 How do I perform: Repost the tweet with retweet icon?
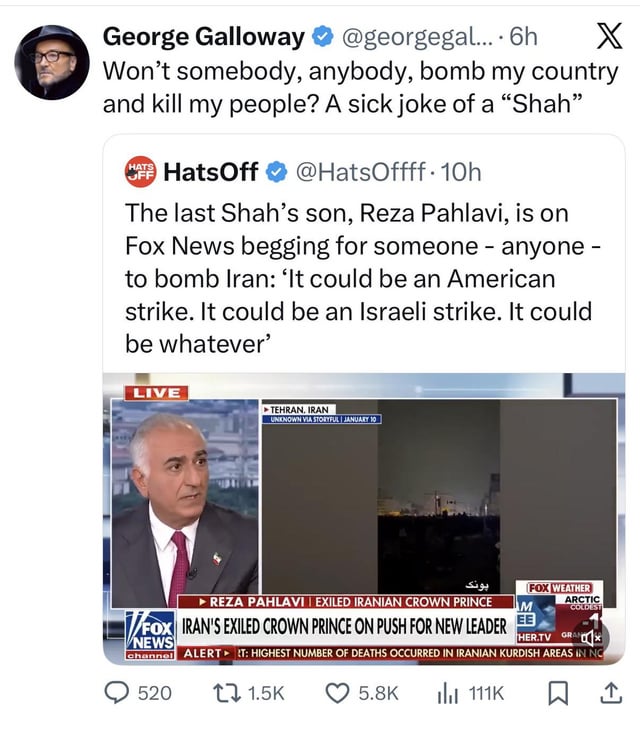(227, 693)
